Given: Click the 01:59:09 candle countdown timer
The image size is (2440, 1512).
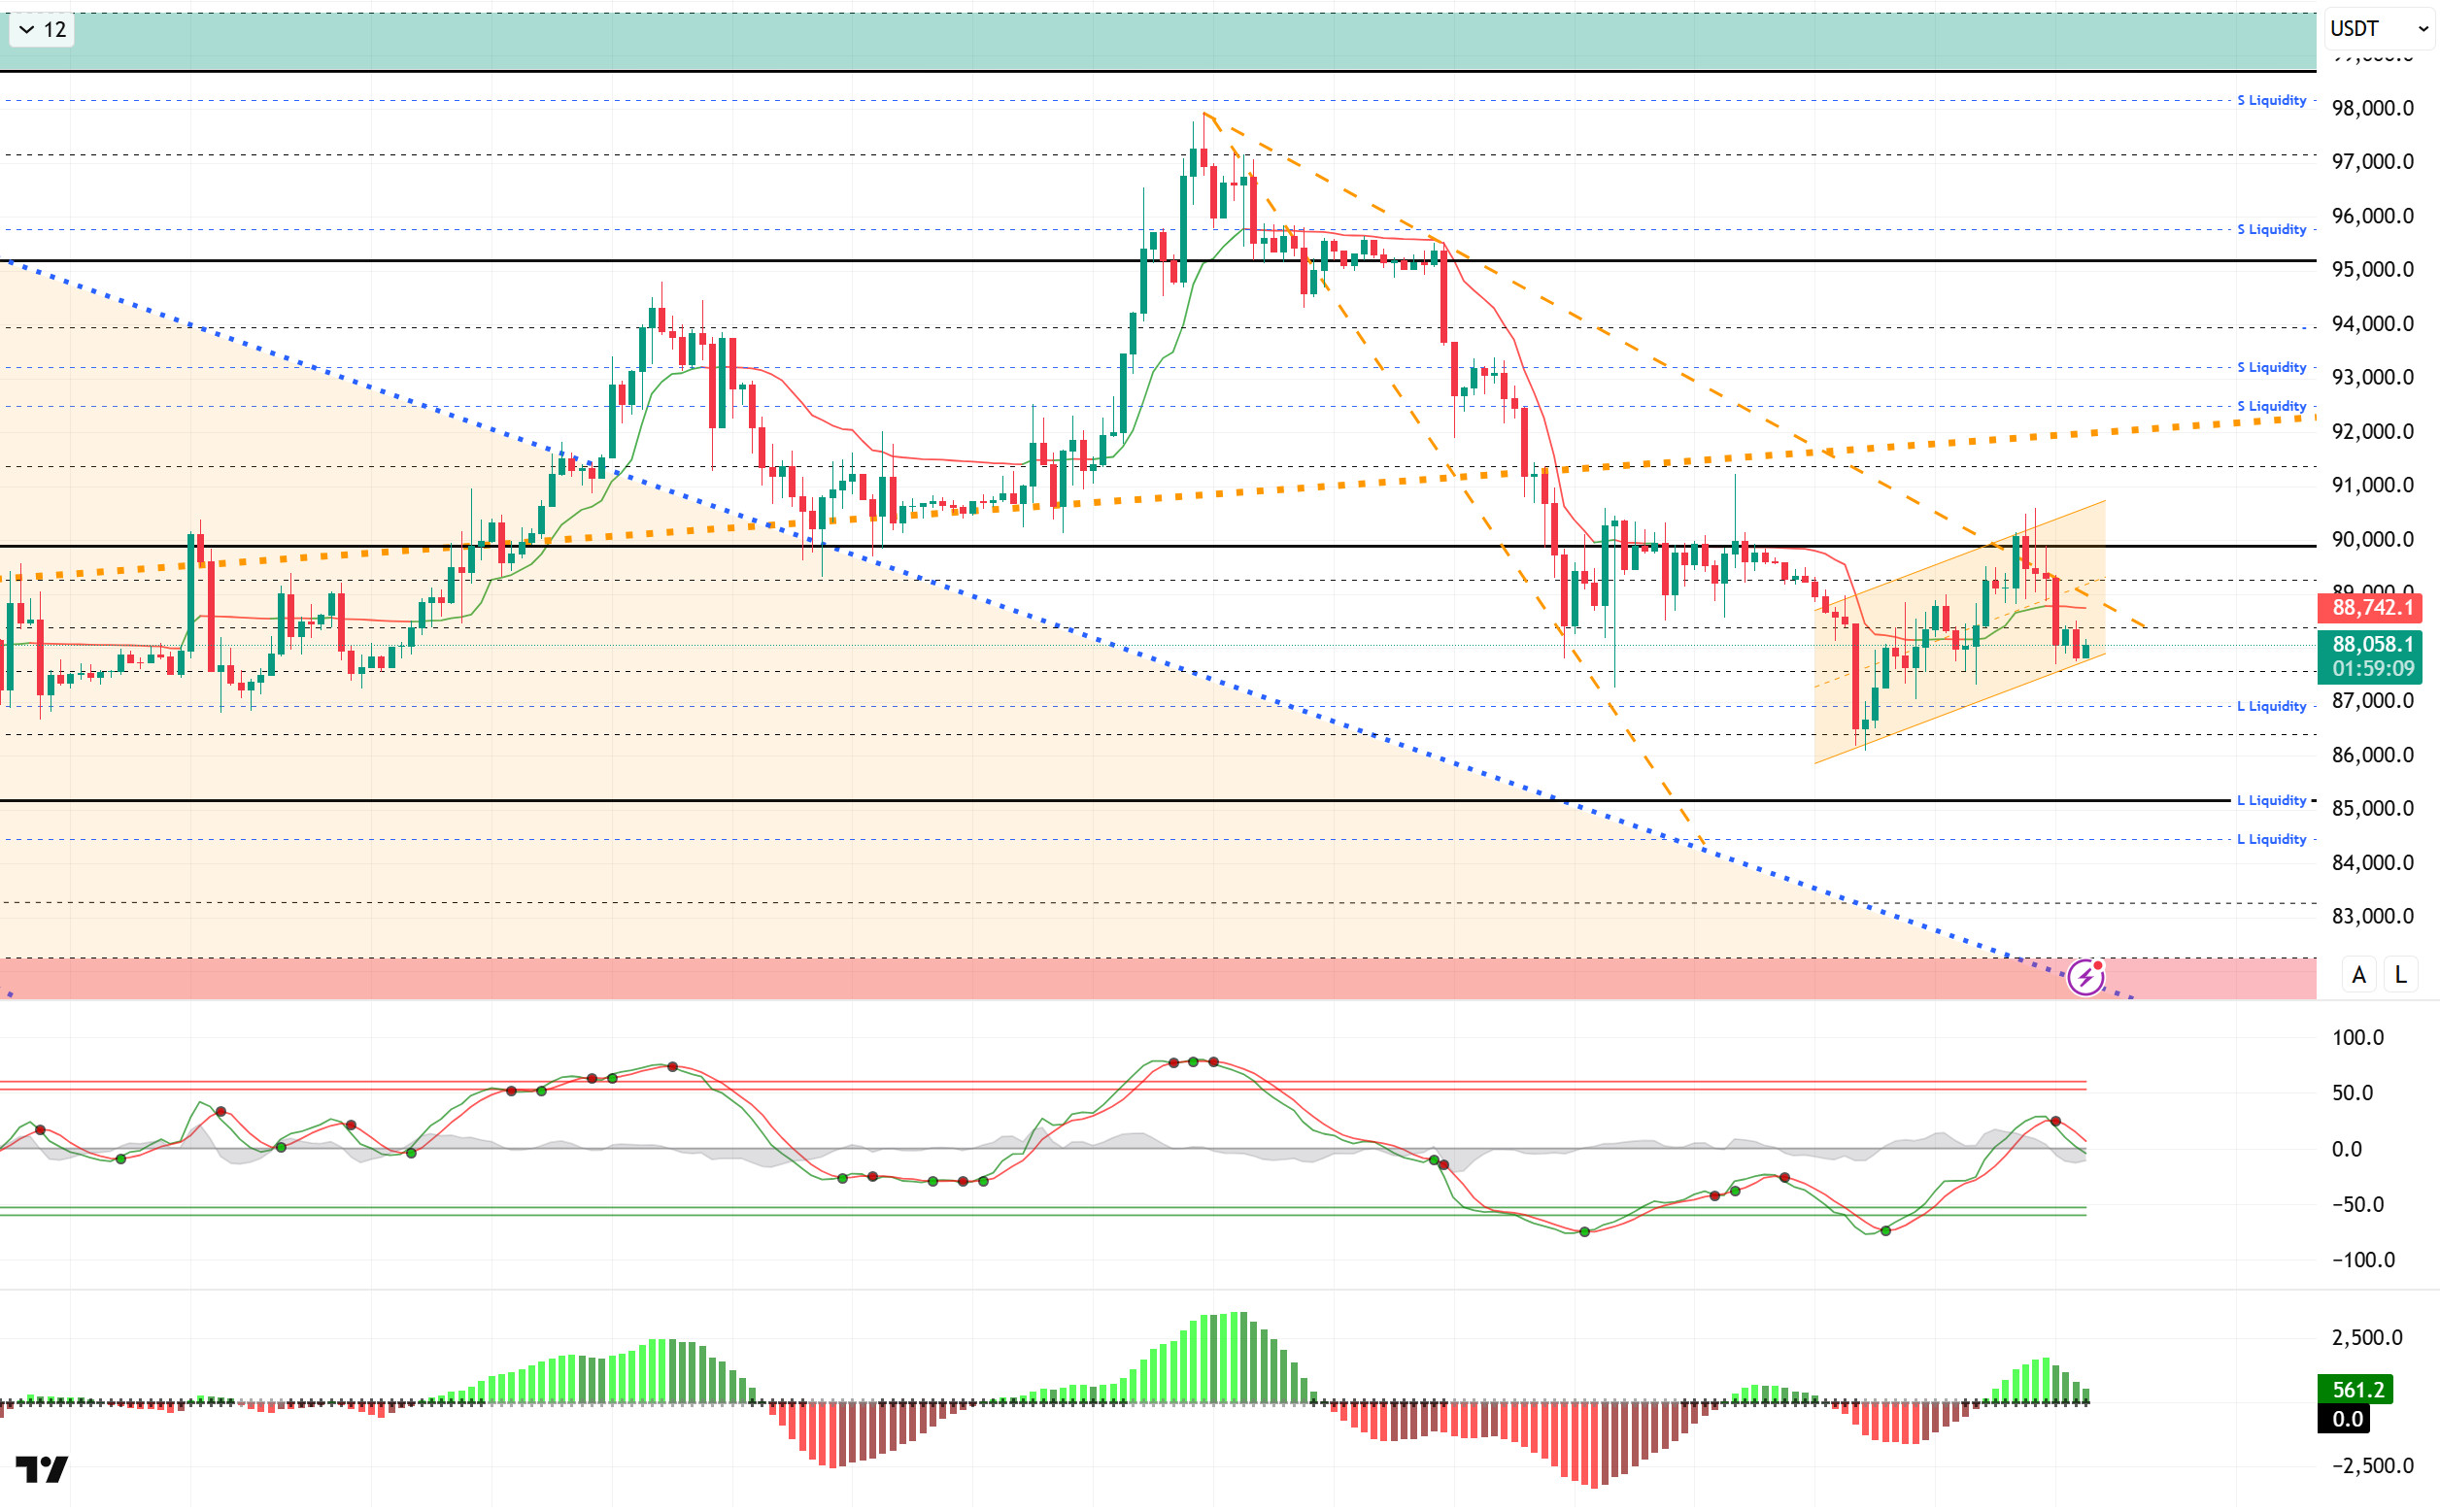Looking at the screenshot, I should 2371,669.
